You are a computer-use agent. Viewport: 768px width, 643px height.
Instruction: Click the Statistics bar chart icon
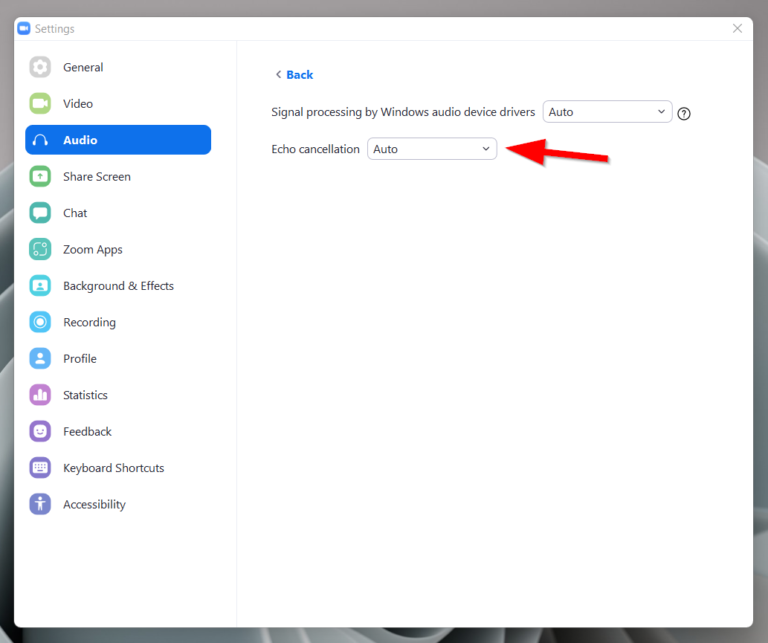point(40,395)
